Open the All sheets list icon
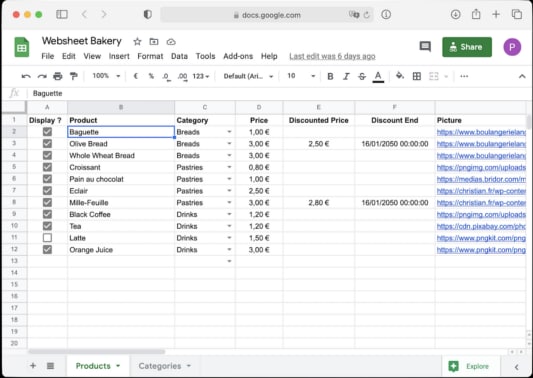This screenshot has width=533, height=378. (50, 366)
